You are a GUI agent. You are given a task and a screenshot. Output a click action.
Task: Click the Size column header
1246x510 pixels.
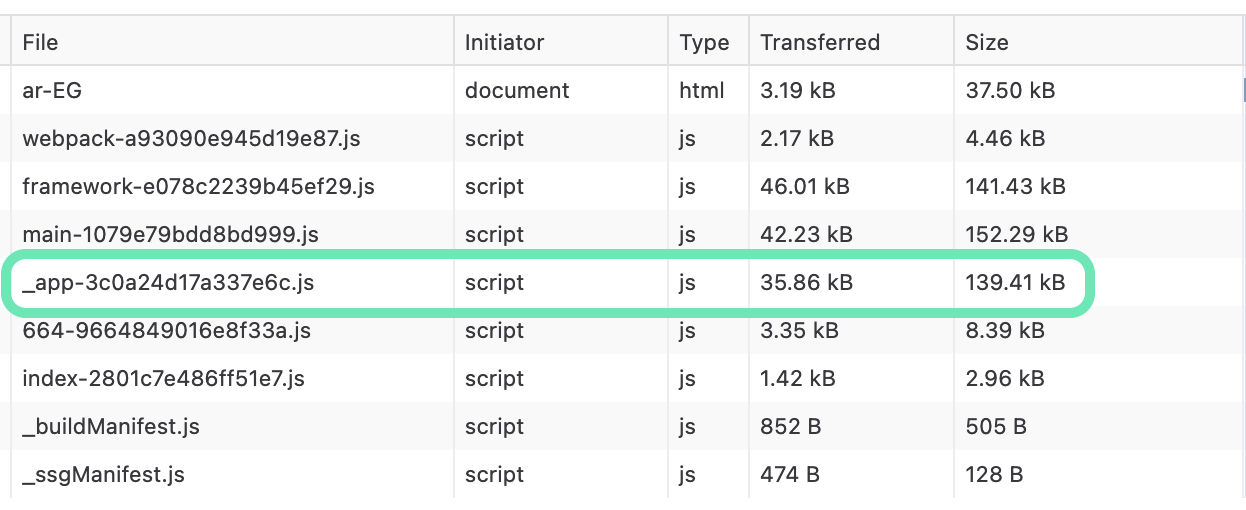coord(986,42)
